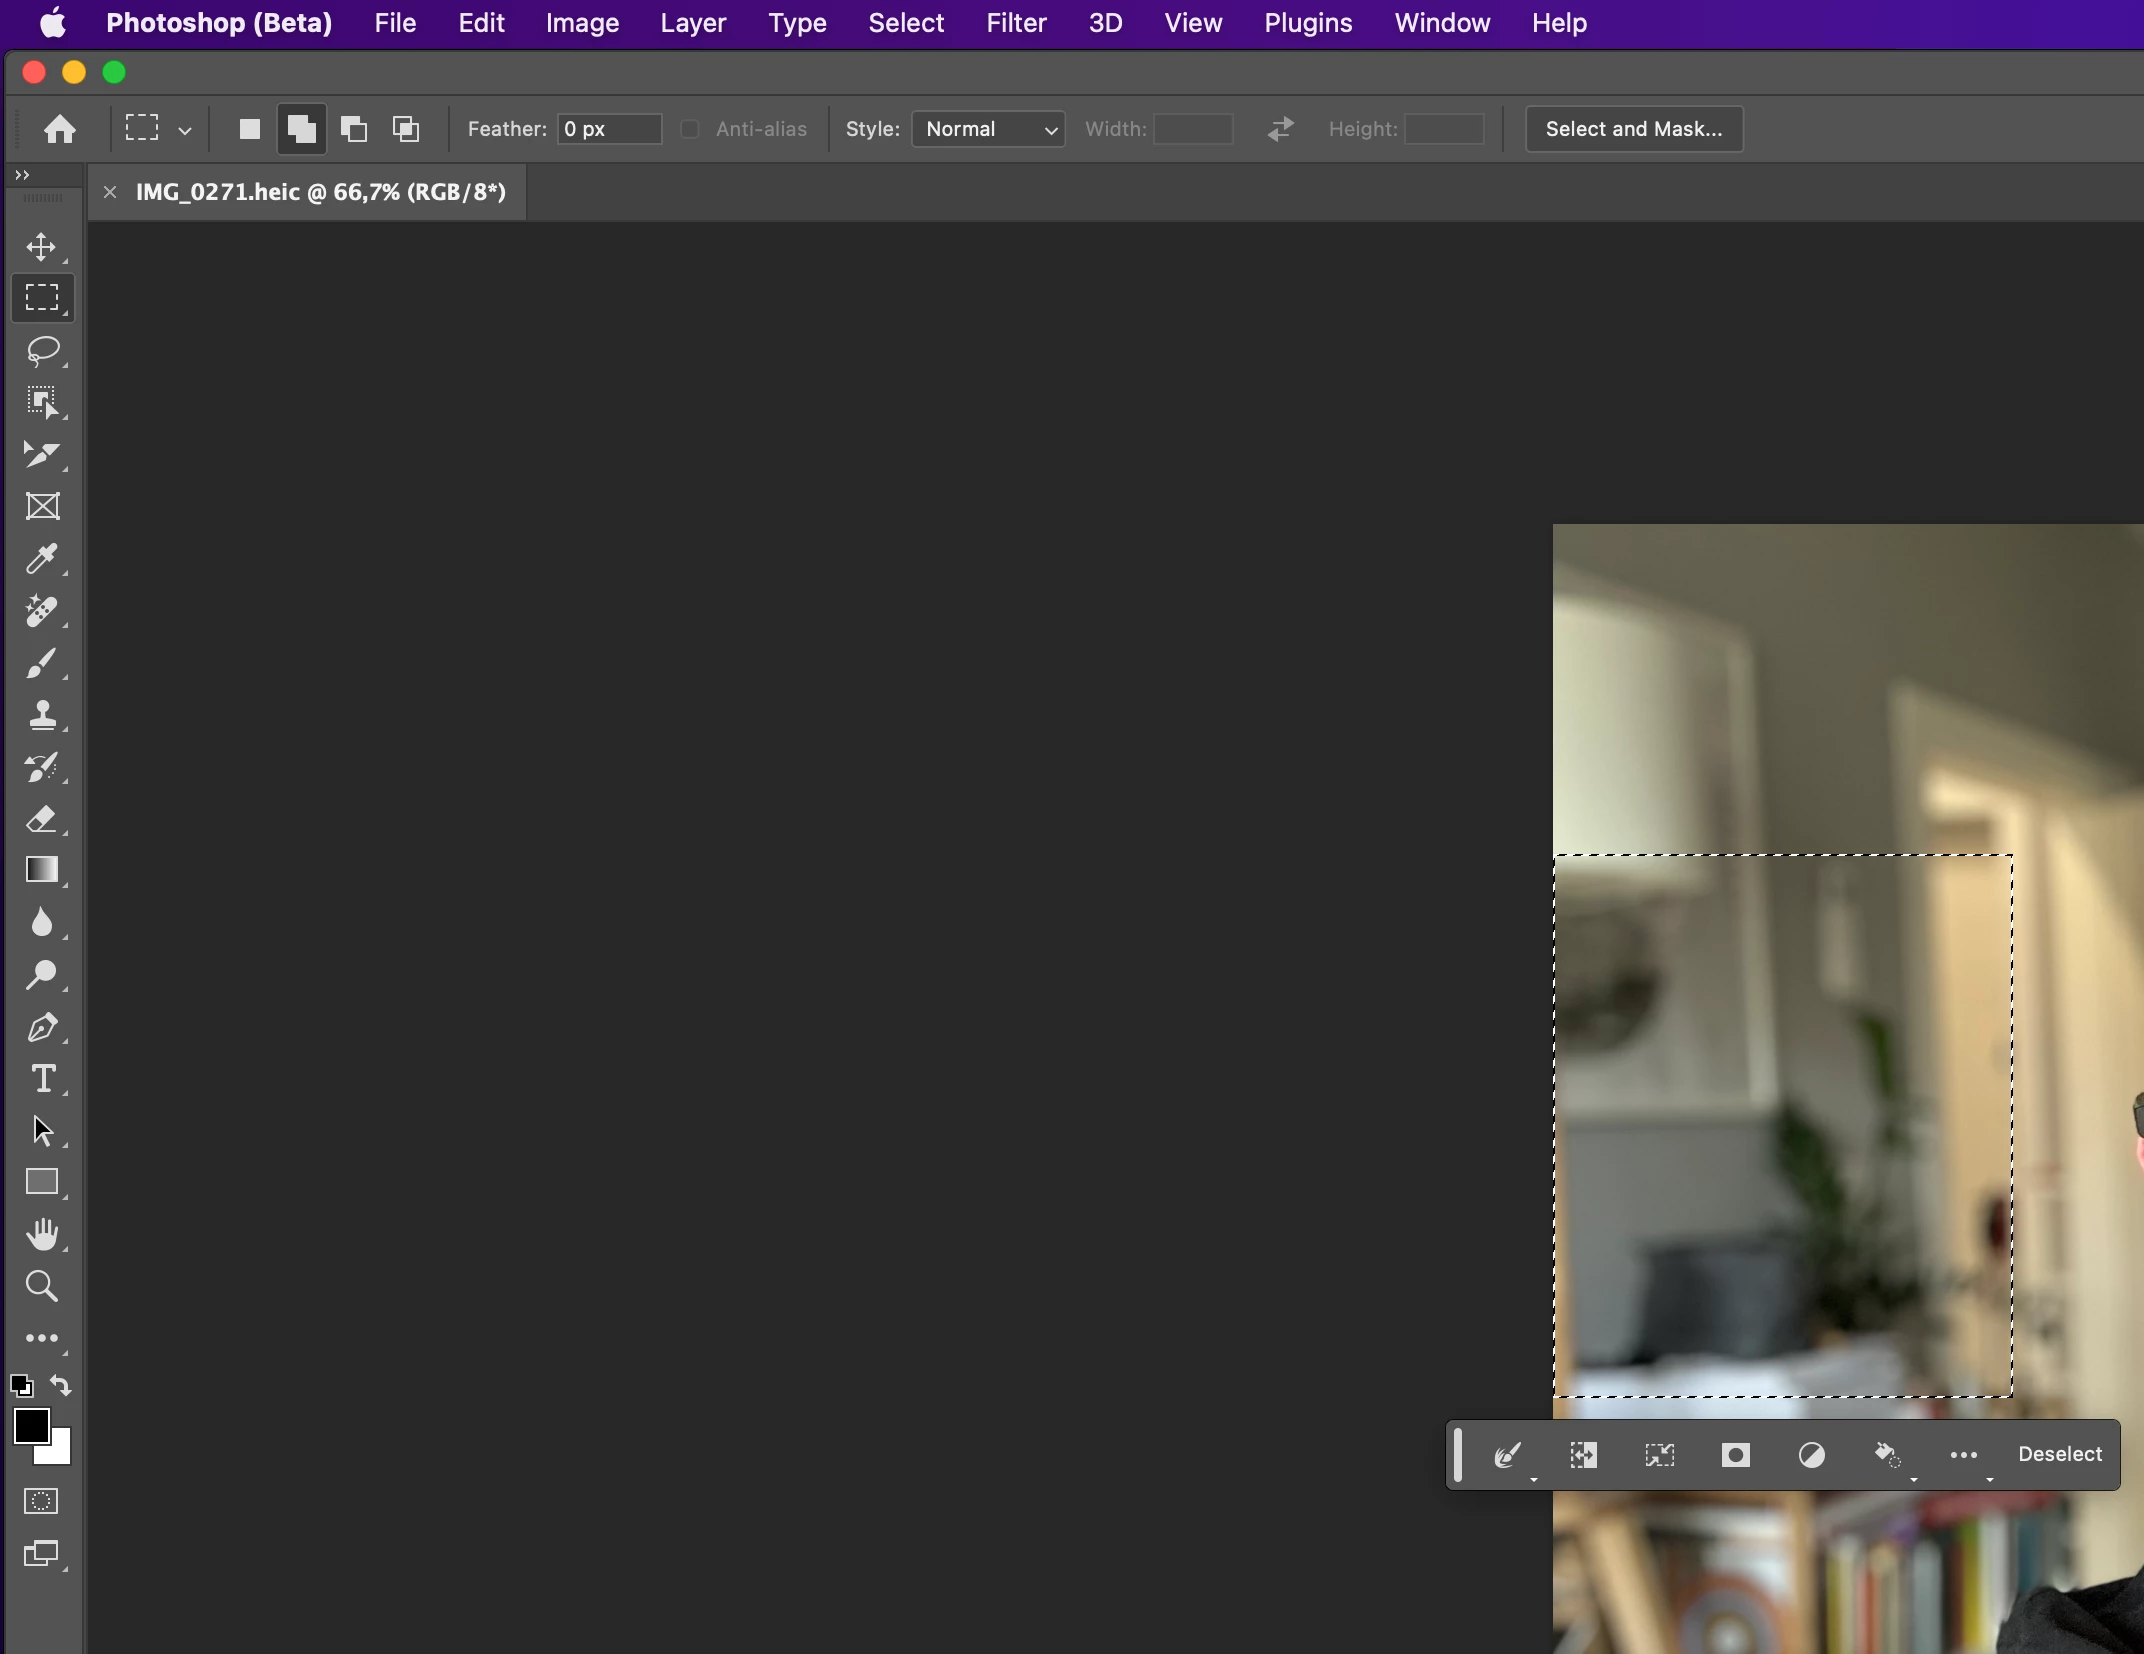The width and height of the screenshot is (2144, 1654).
Task: Enable Add to selection mode
Action: pos(301,129)
